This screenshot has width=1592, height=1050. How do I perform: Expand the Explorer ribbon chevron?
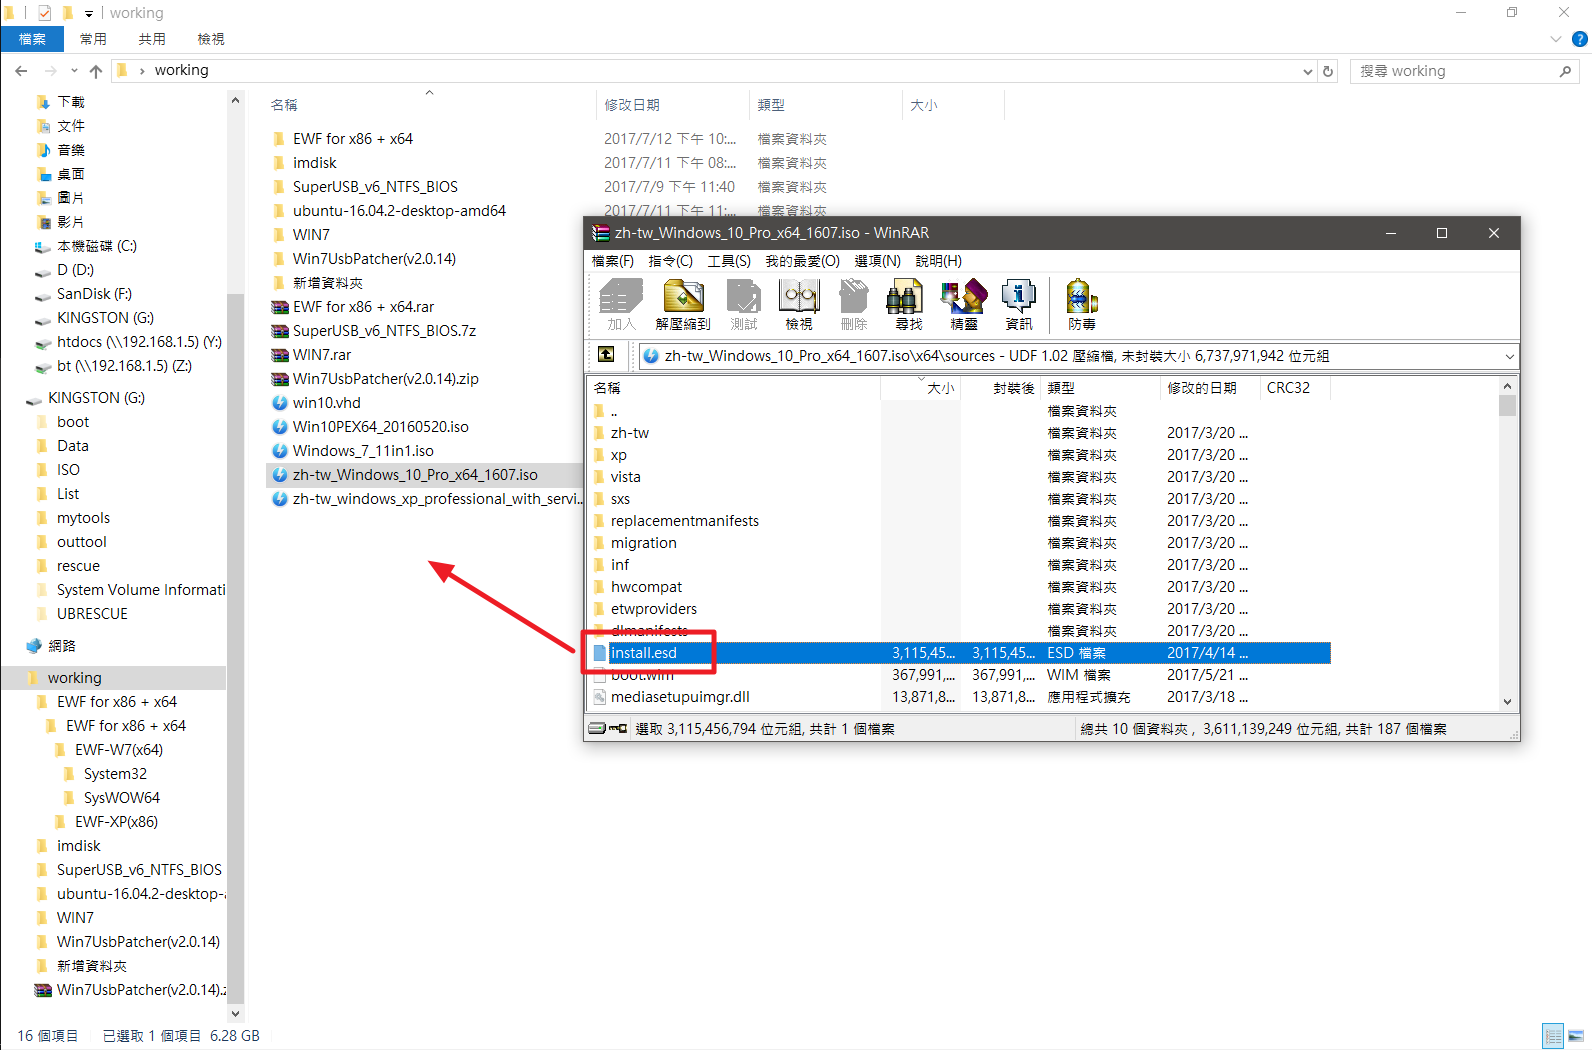coord(1555,39)
